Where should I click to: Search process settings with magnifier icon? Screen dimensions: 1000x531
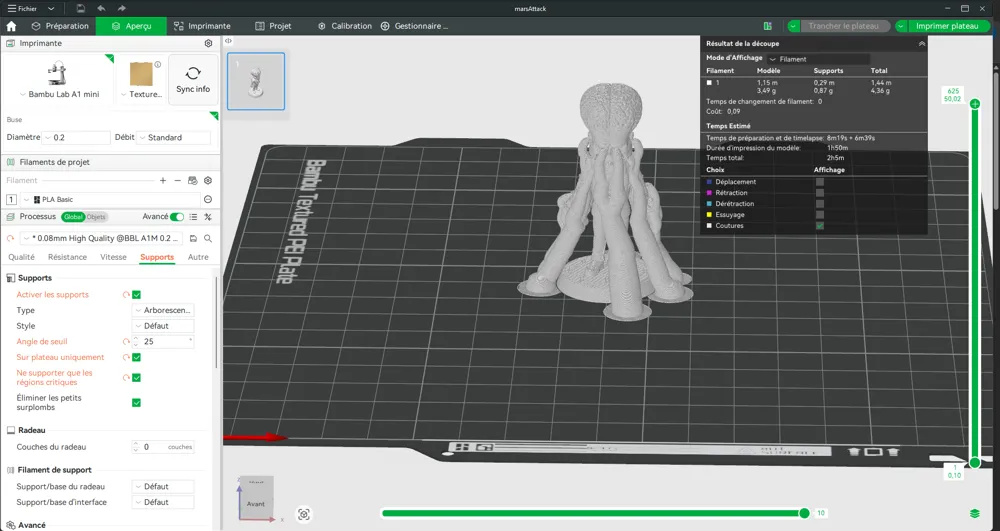click(208, 238)
